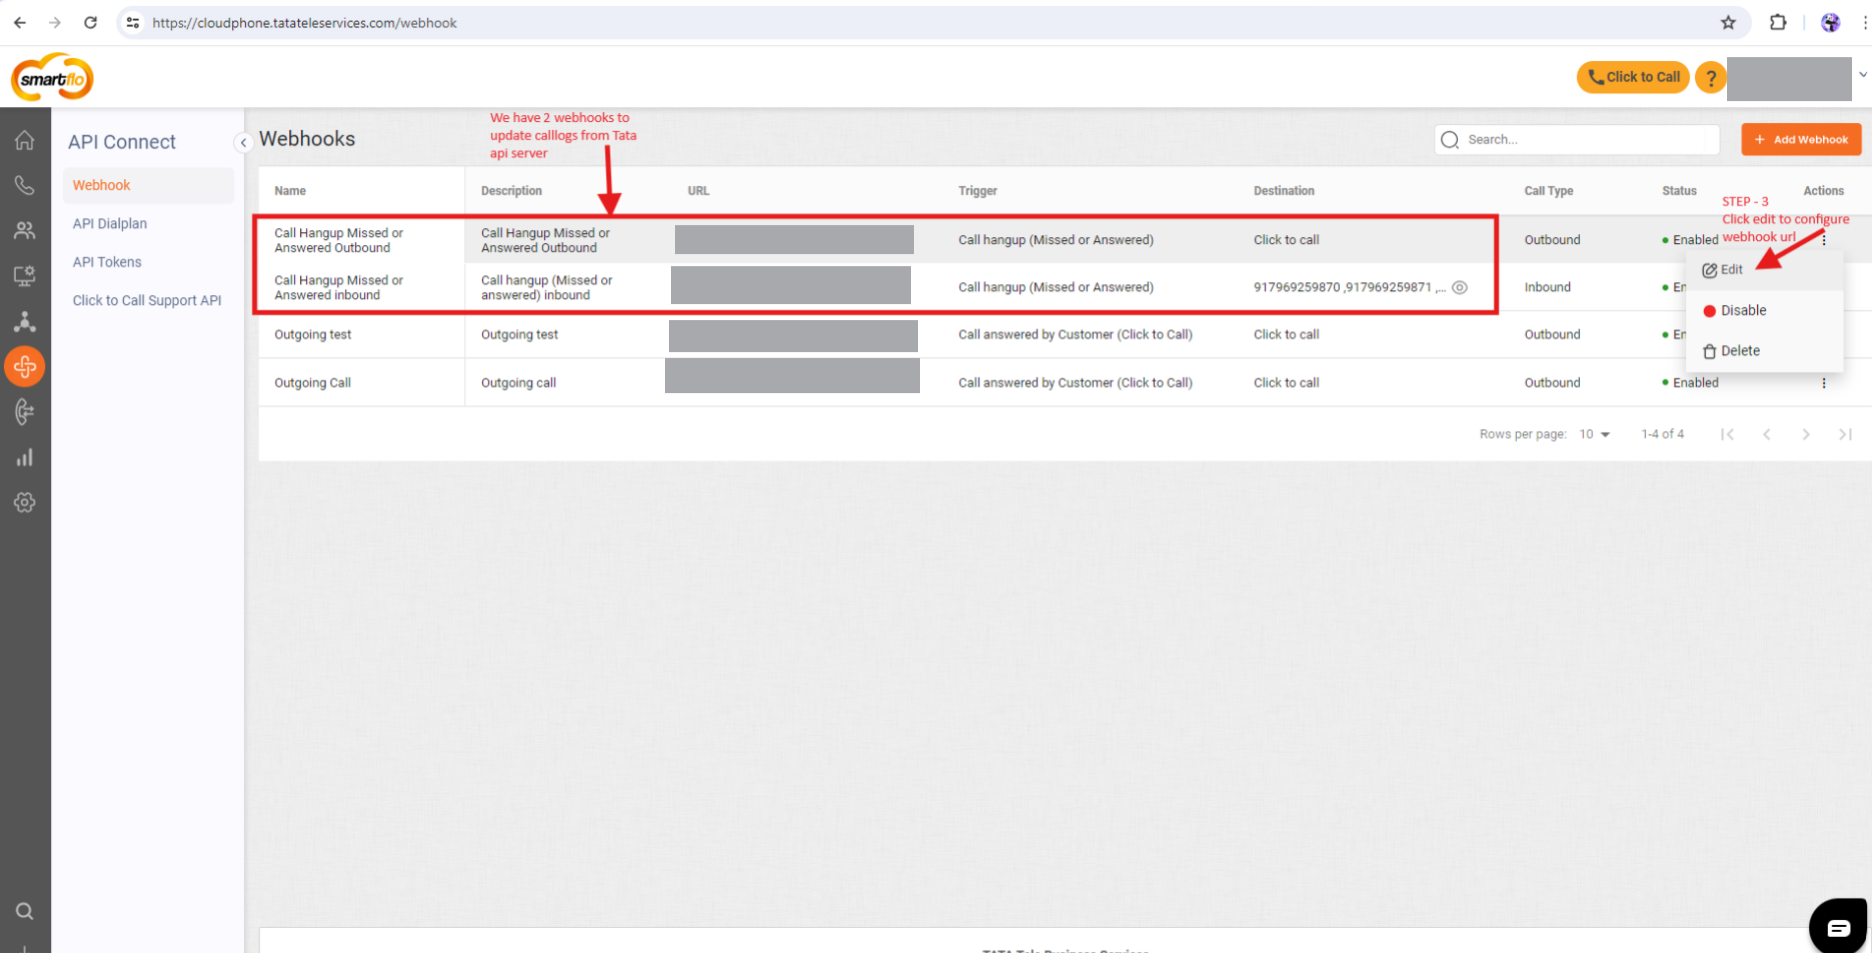Show destination numbers via eye icon
This screenshot has height=953, width=1872.
(x=1460, y=288)
